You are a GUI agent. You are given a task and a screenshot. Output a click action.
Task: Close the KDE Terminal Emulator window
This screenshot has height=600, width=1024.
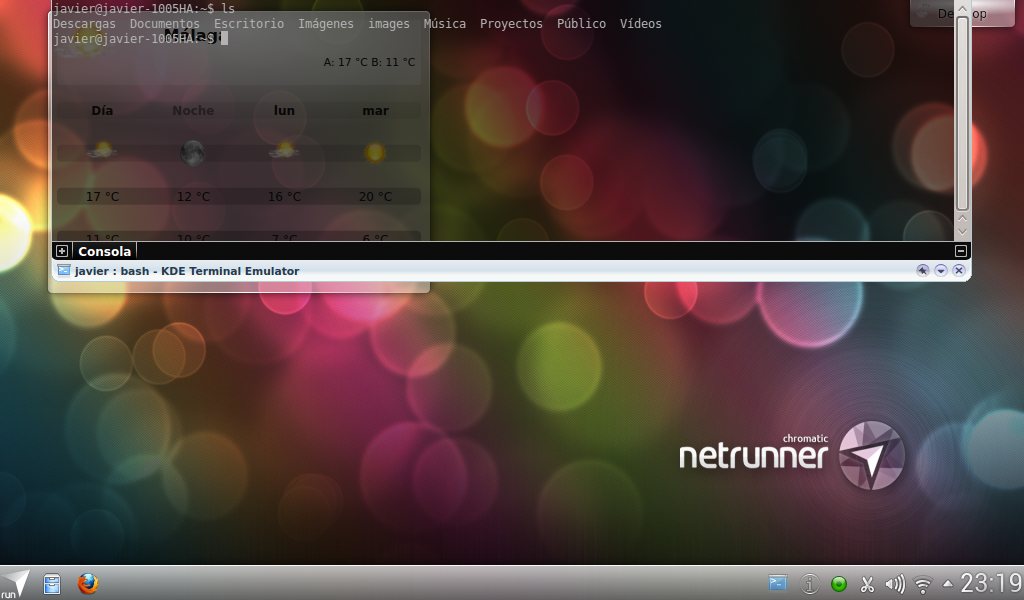(959, 270)
